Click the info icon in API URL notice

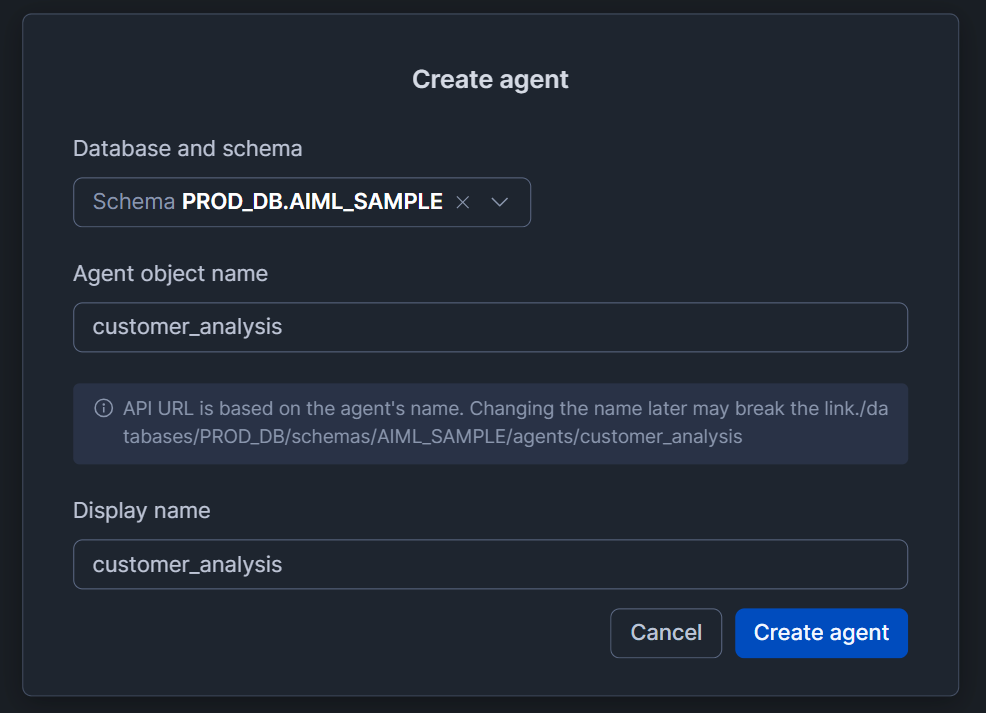tap(103, 408)
